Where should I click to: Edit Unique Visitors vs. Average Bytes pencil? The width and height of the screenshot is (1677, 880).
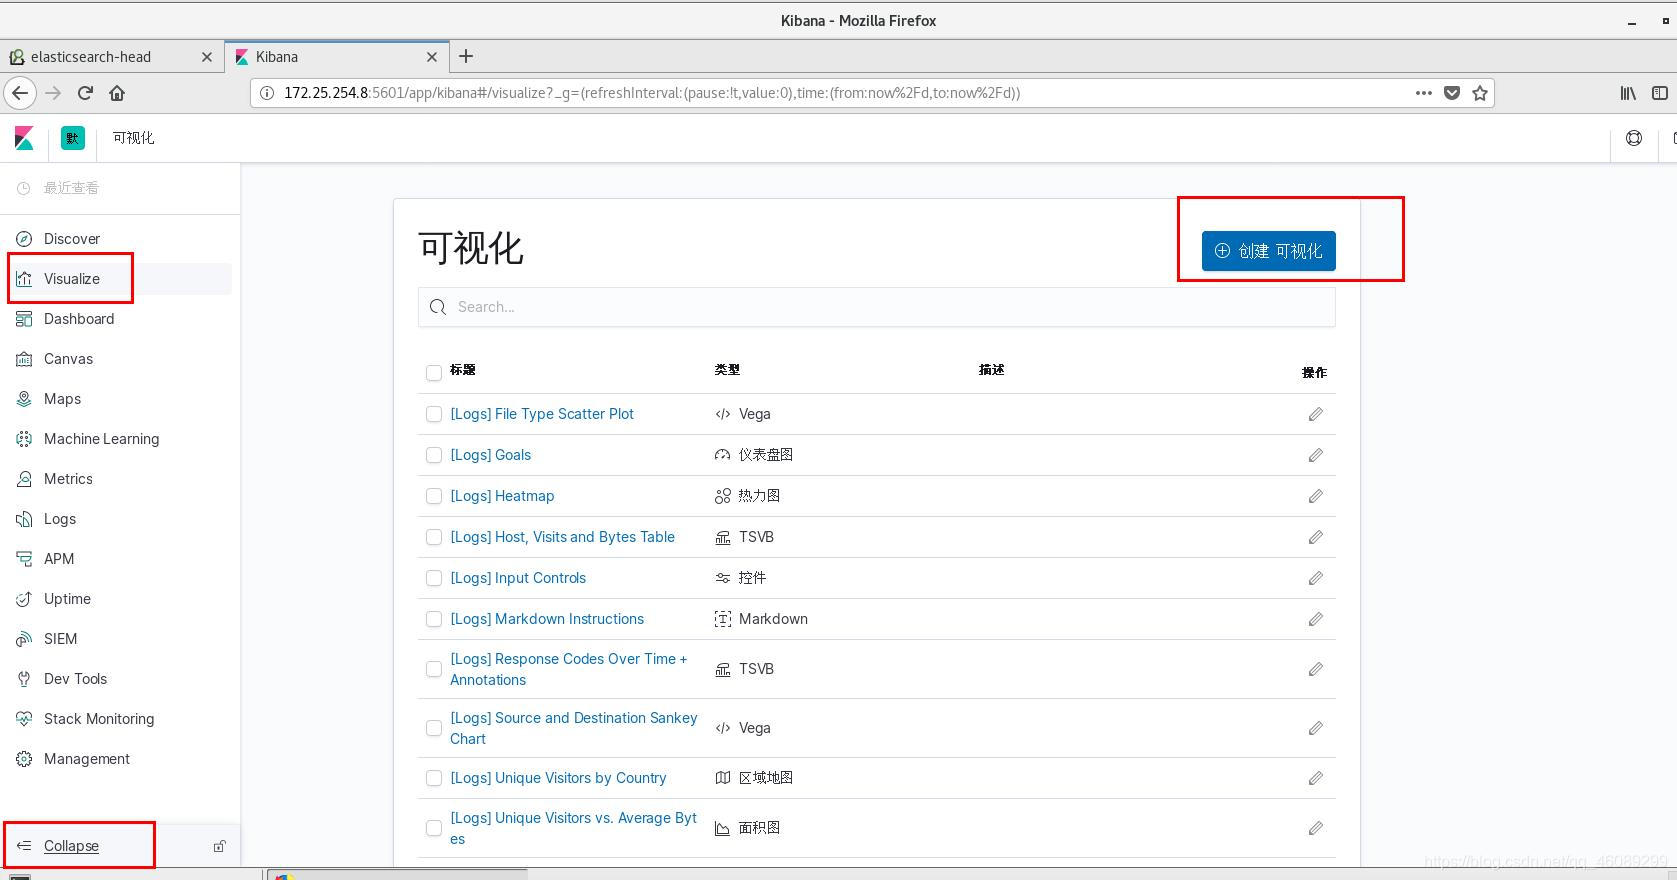1315,828
